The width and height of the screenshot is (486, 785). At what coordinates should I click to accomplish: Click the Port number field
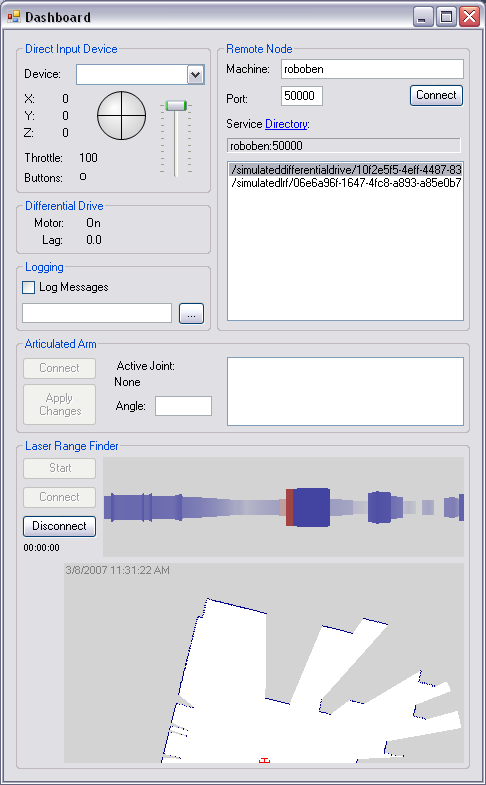[302, 96]
